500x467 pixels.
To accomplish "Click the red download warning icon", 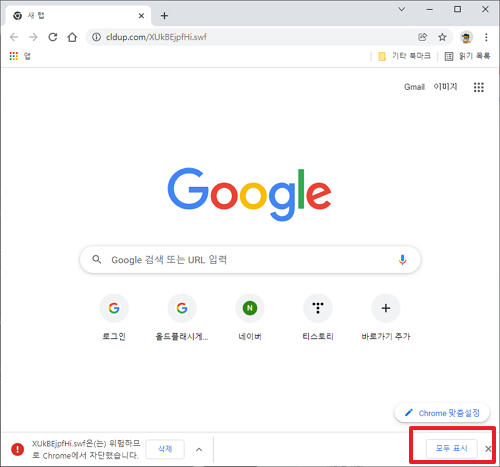I will [17, 449].
